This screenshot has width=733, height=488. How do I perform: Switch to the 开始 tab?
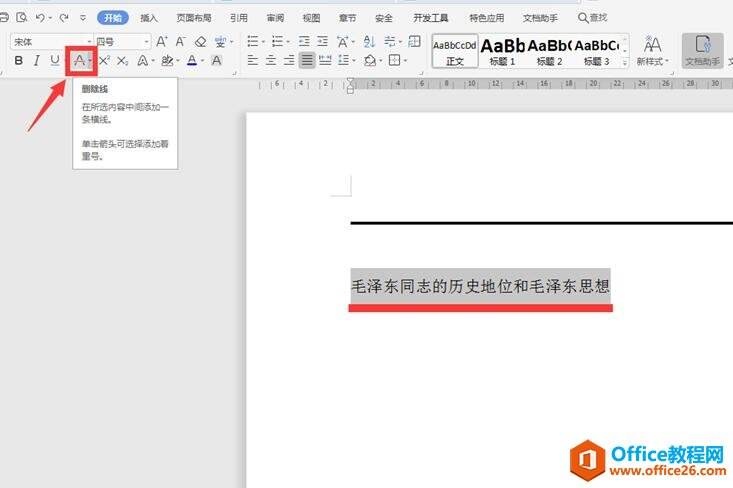113,18
